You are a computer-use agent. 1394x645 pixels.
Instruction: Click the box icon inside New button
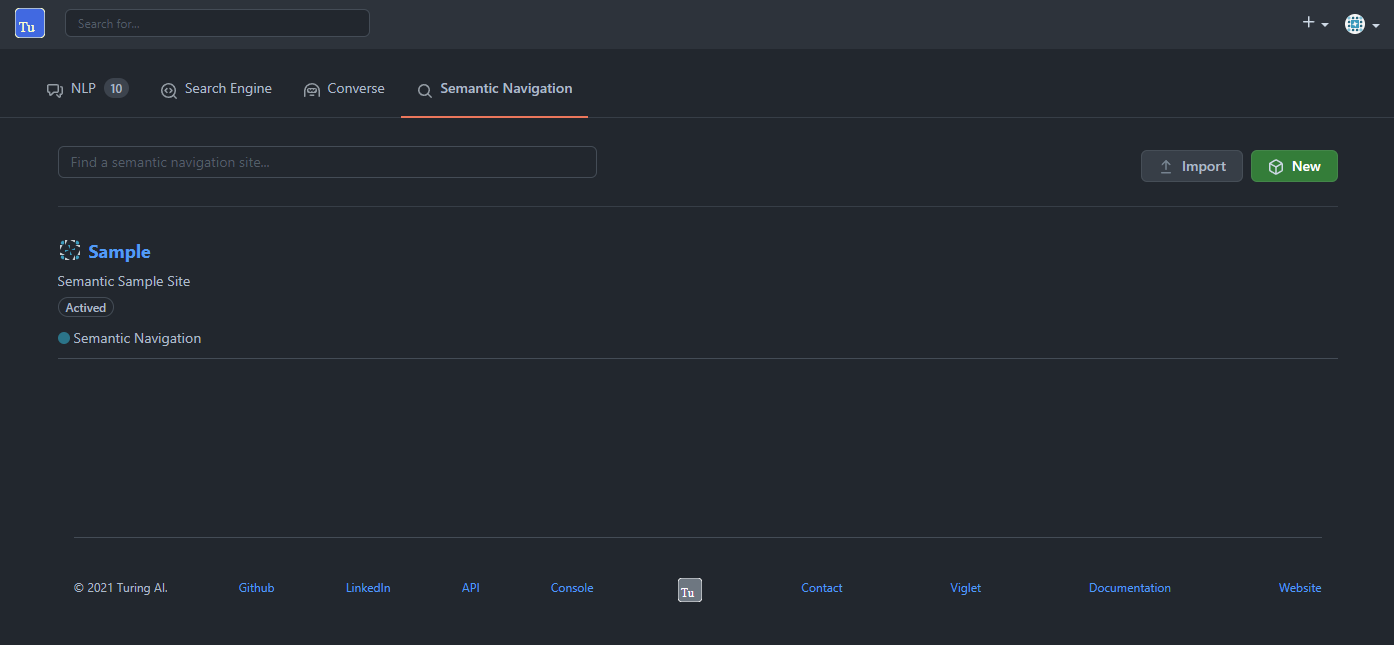pos(1276,166)
